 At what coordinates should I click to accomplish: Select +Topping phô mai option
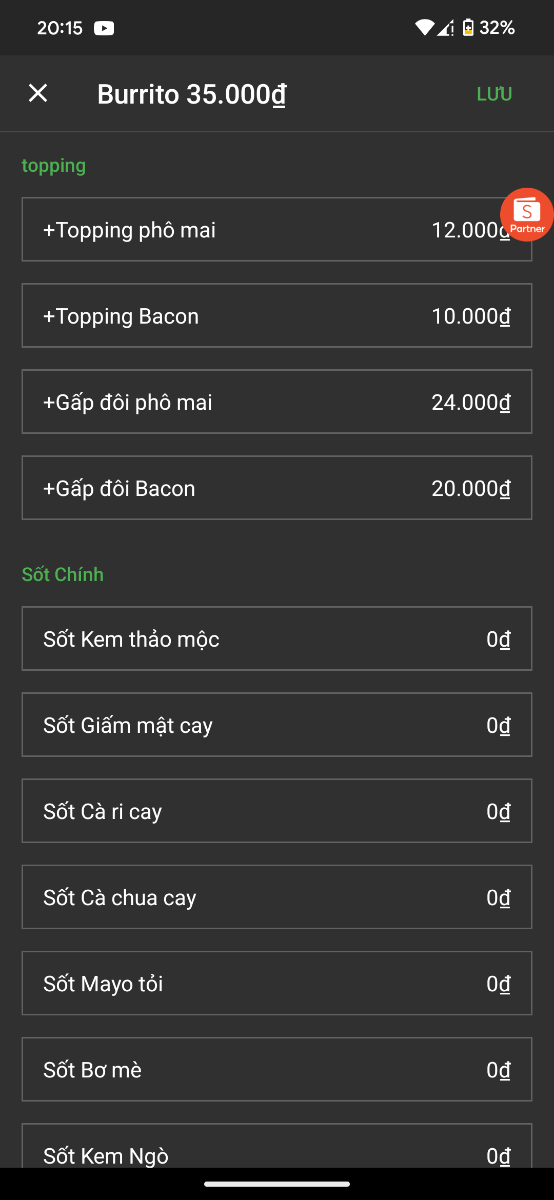point(277,230)
